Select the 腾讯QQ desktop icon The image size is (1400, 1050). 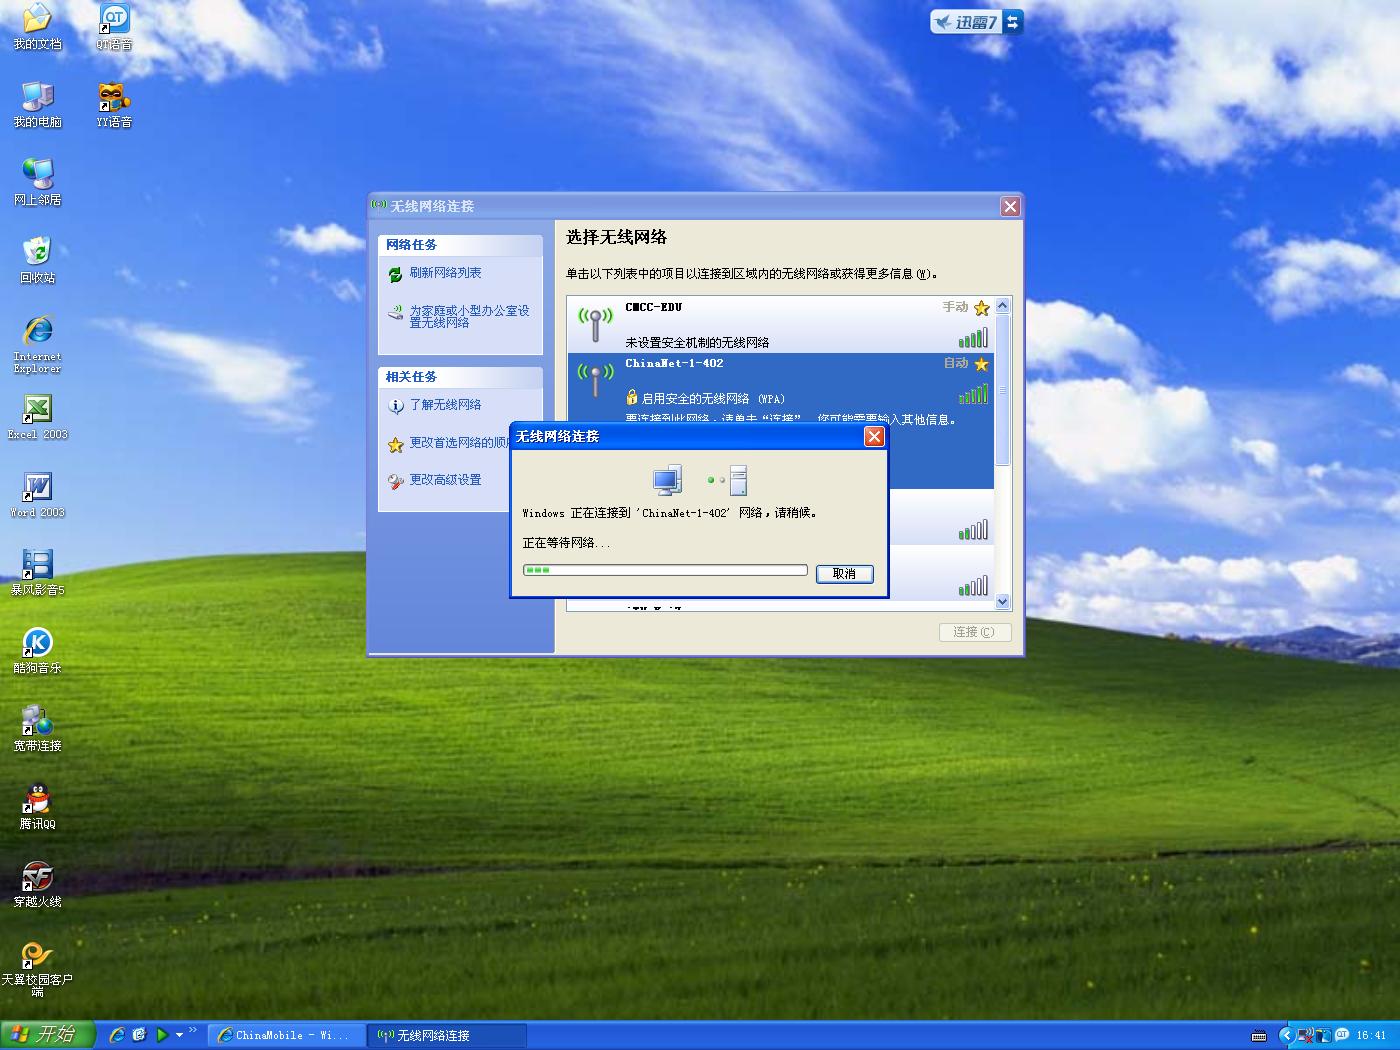coord(37,807)
